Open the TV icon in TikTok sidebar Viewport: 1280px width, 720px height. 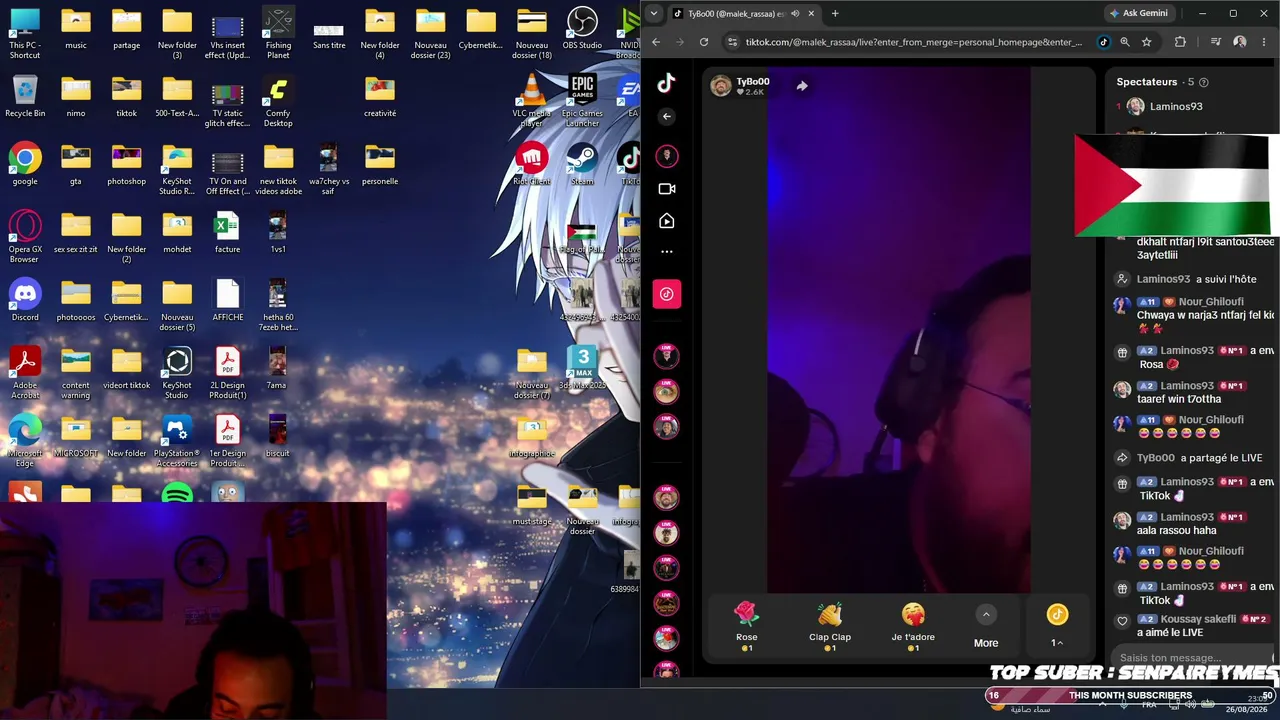667,221
